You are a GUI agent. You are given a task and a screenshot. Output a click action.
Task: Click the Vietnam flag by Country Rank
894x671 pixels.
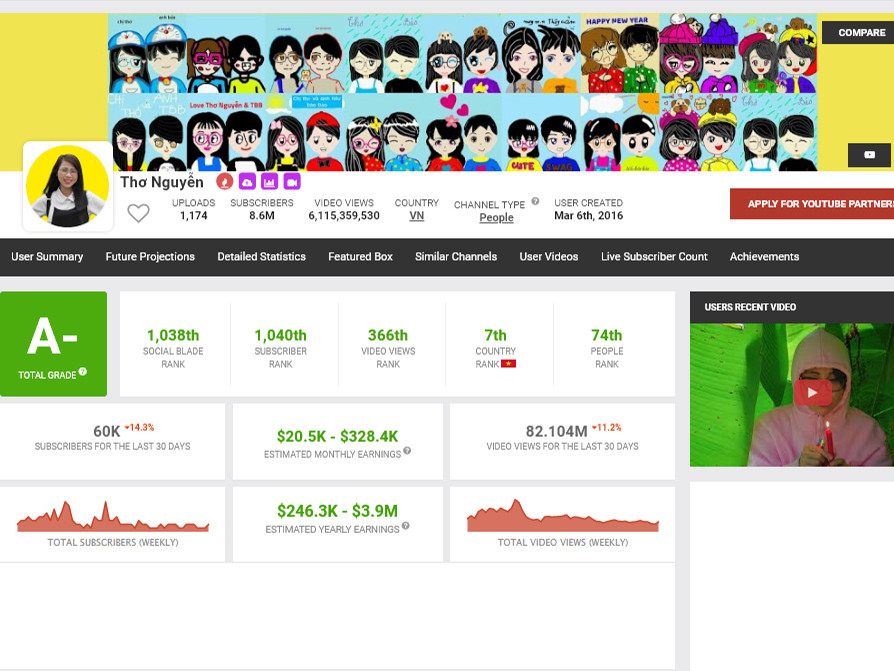pyautogui.click(x=509, y=364)
